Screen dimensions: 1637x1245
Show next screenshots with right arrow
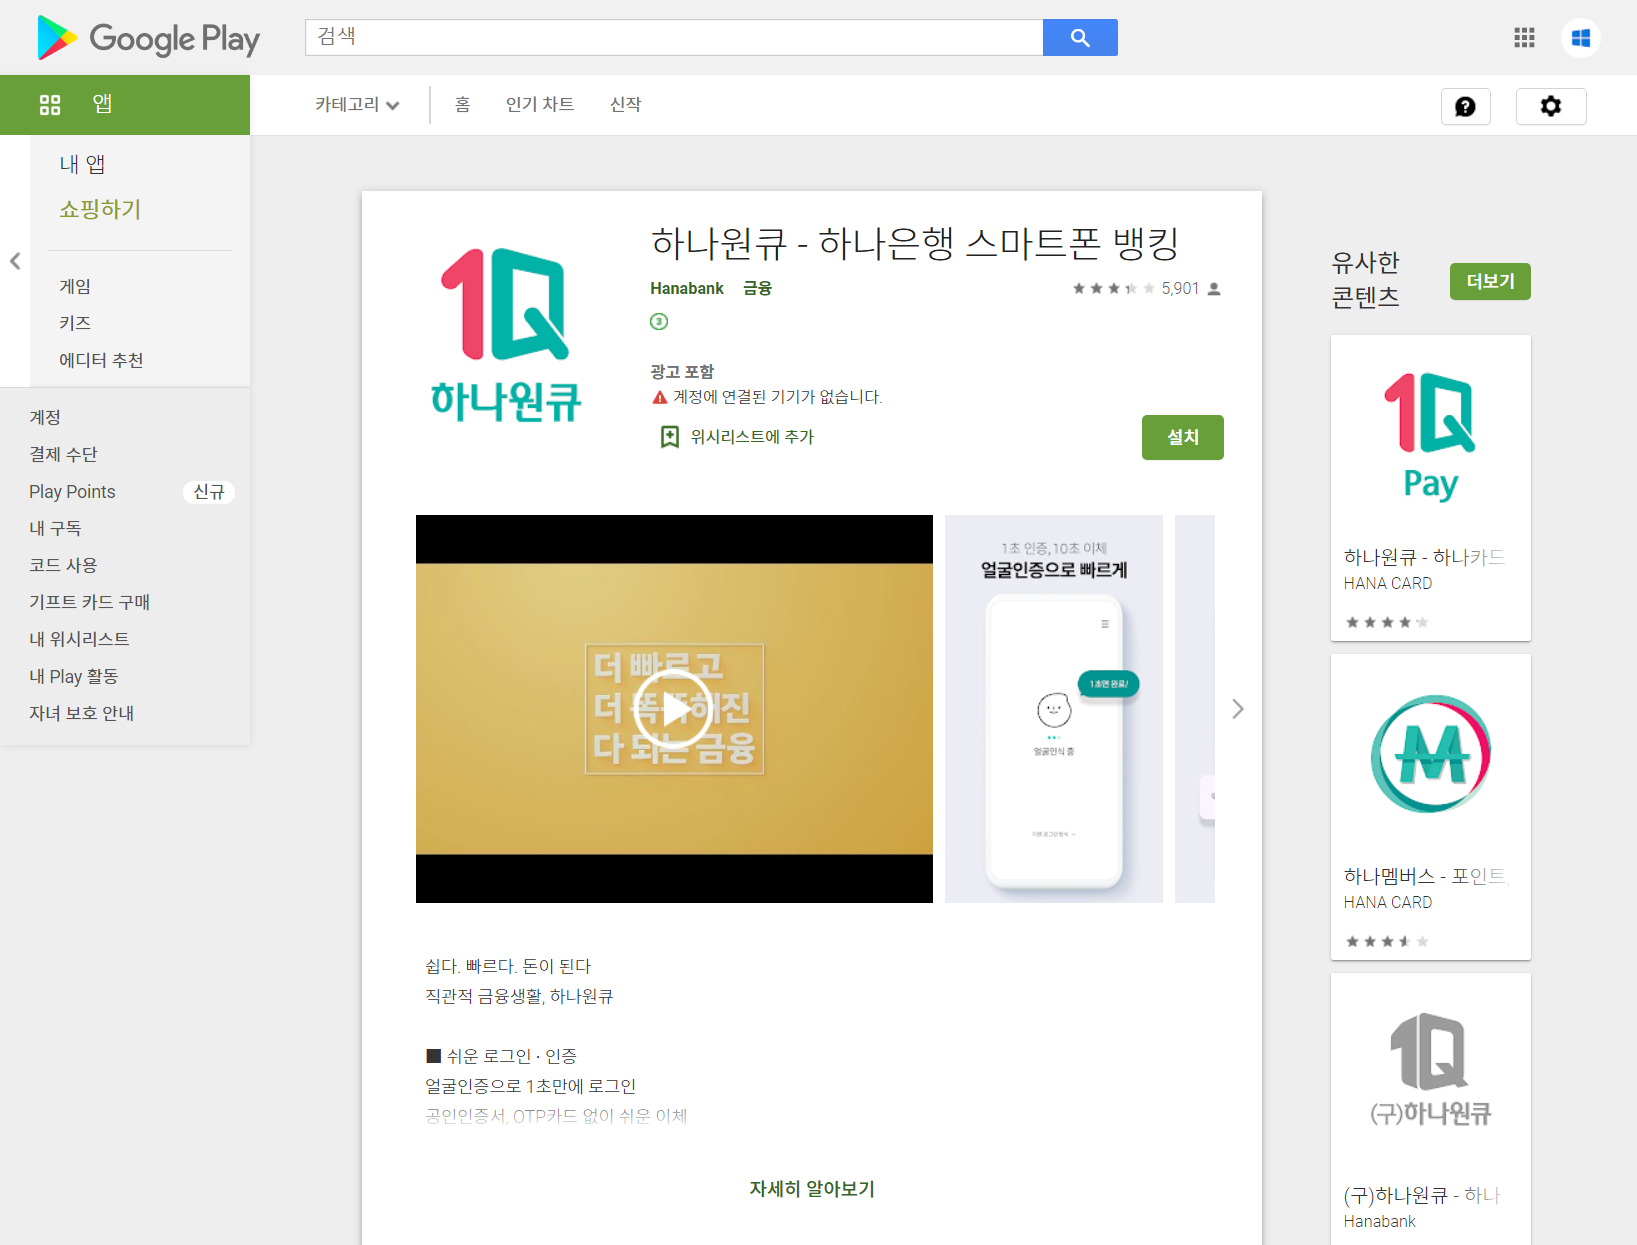point(1238,709)
